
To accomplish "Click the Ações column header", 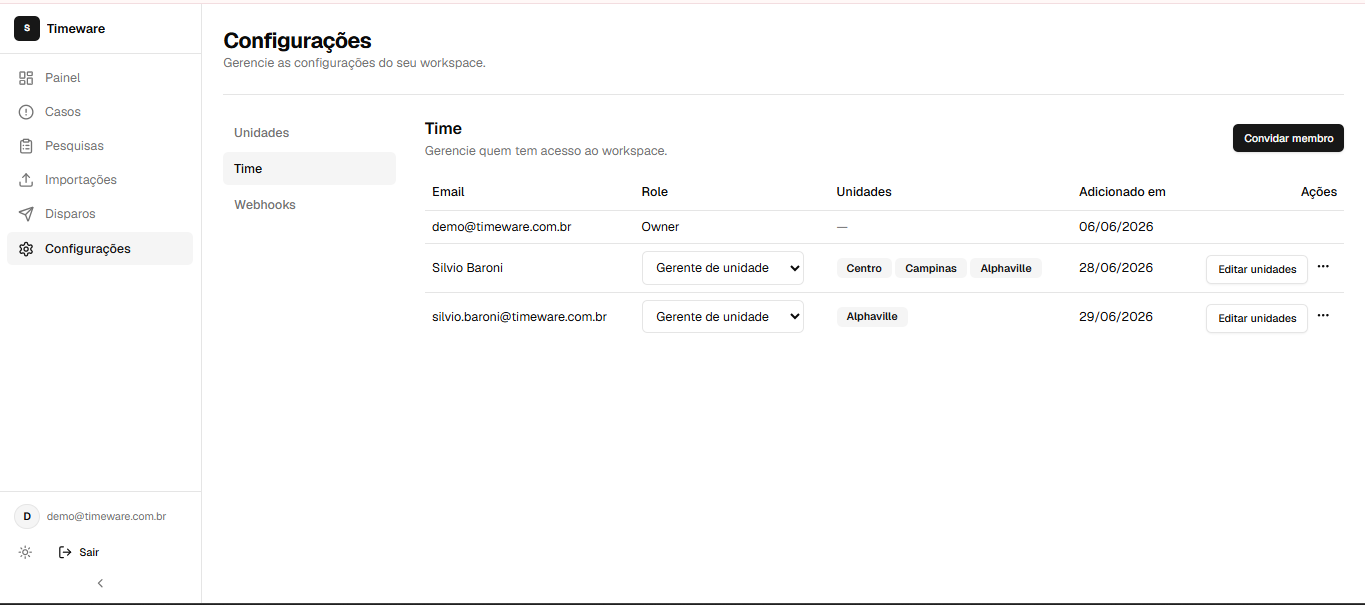I will 1319,192.
